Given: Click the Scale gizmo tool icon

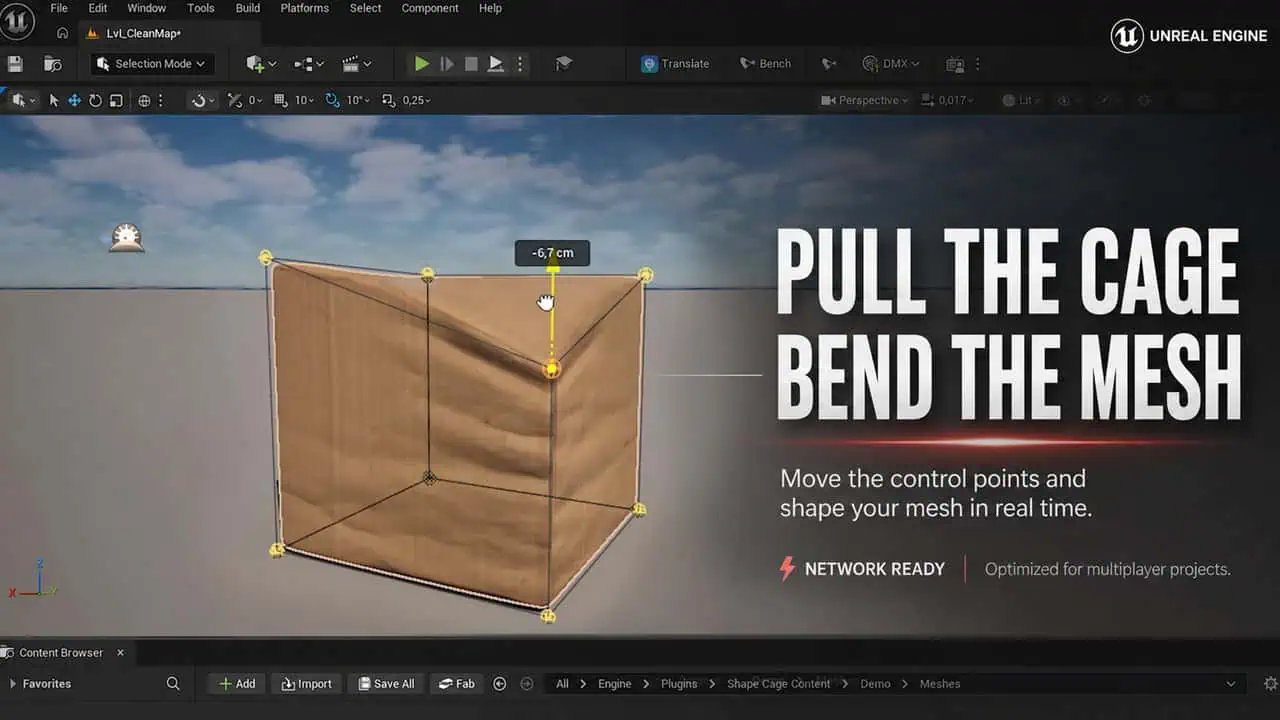Looking at the screenshot, I should pyautogui.click(x=116, y=101).
